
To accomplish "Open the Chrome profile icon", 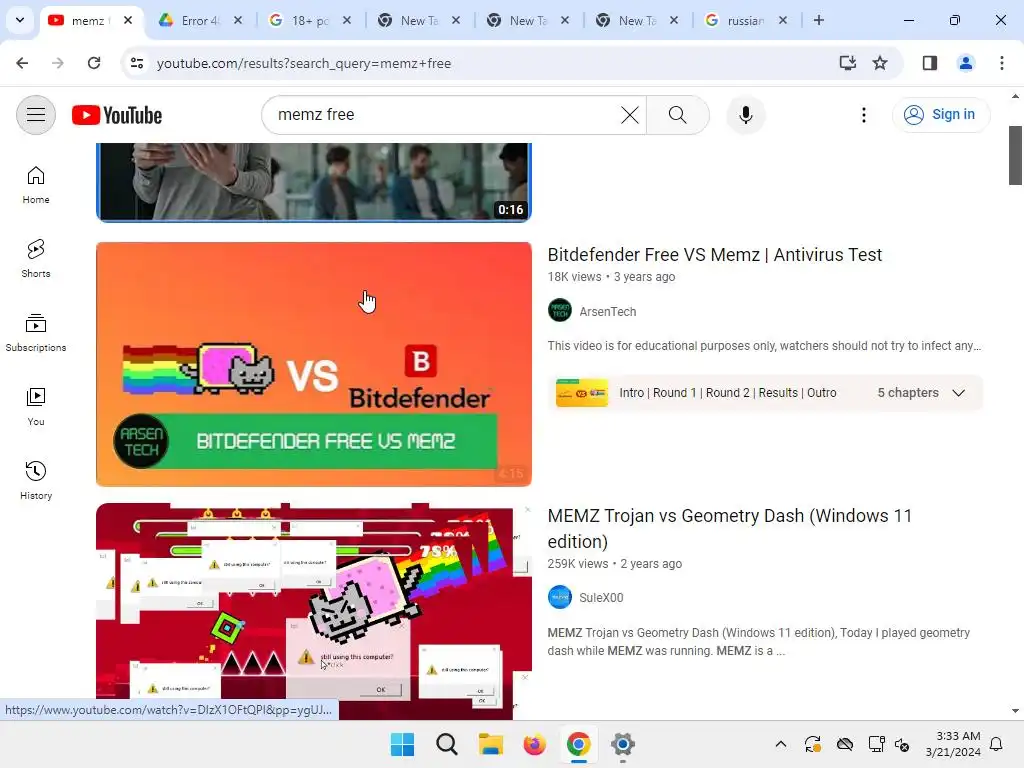I will tap(965, 63).
